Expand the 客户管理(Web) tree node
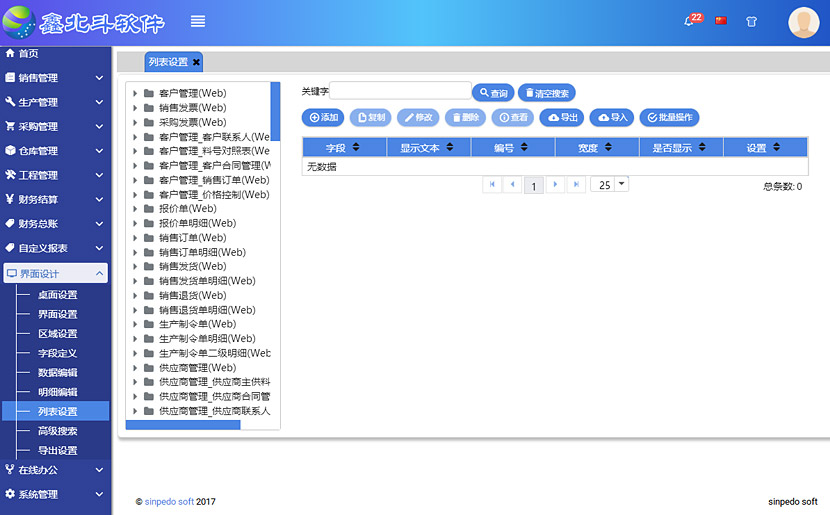This screenshot has height=515, width=830. click(135, 93)
